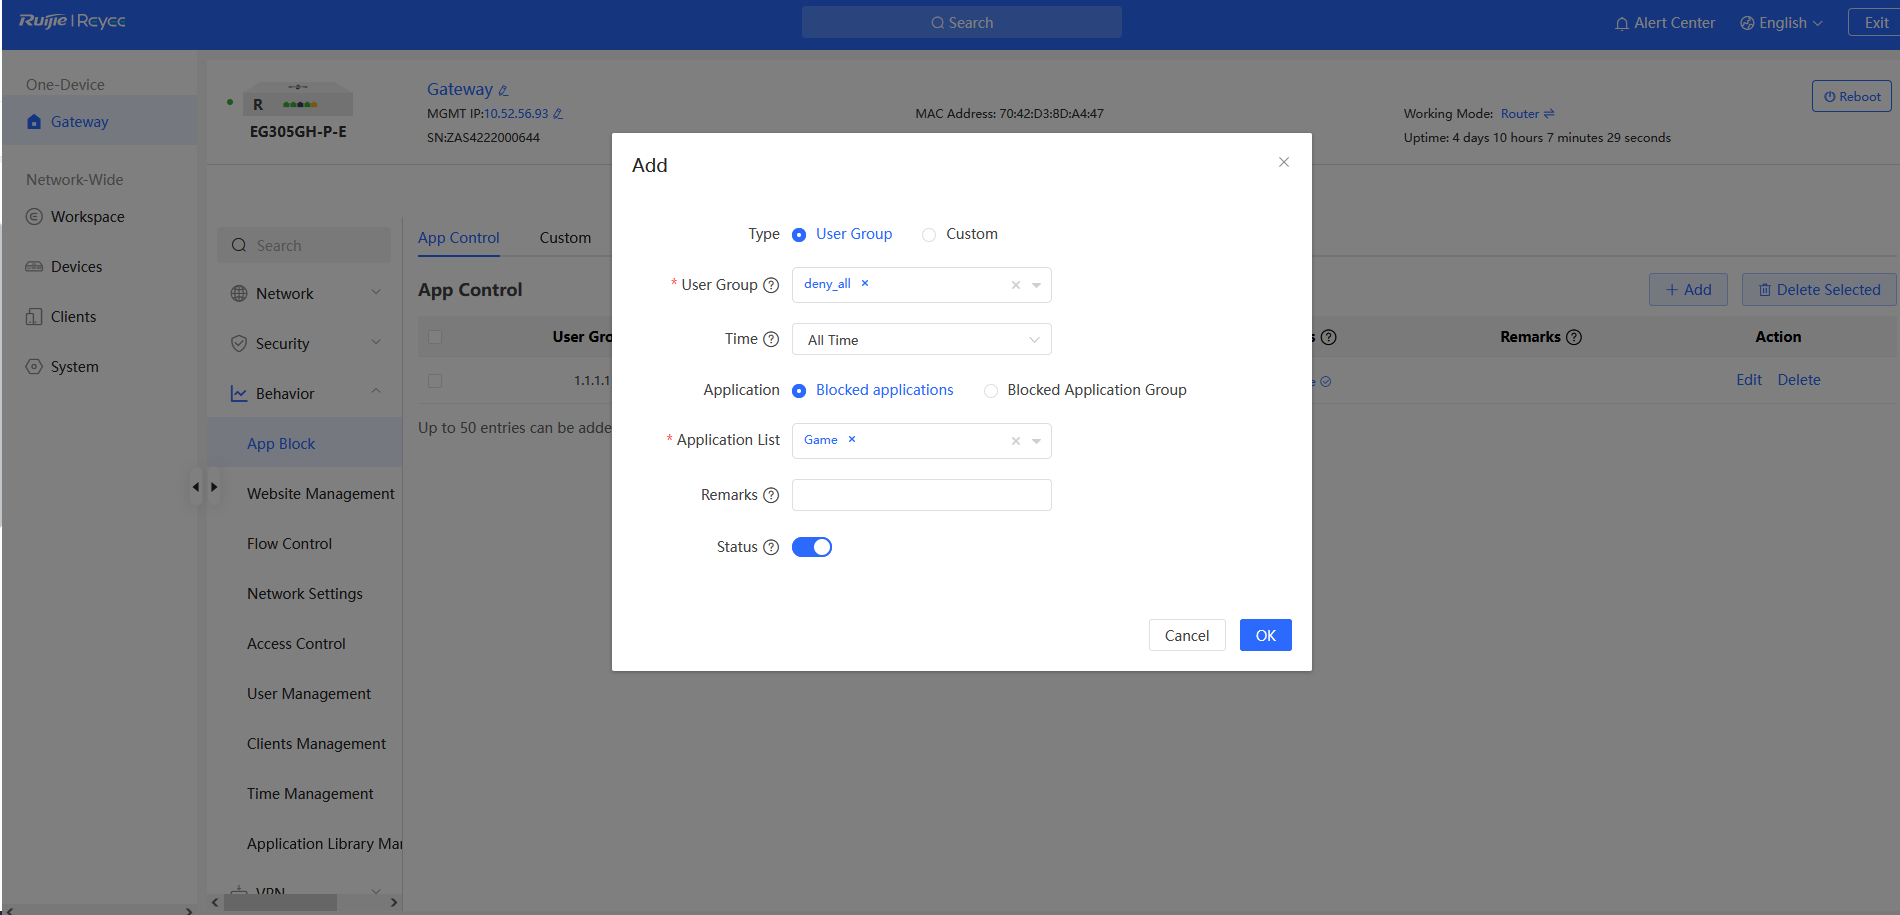Image resolution: width=1900 pixels, height=915 pixels.
Task: Open User Management menu item
Action: [309, 694]
